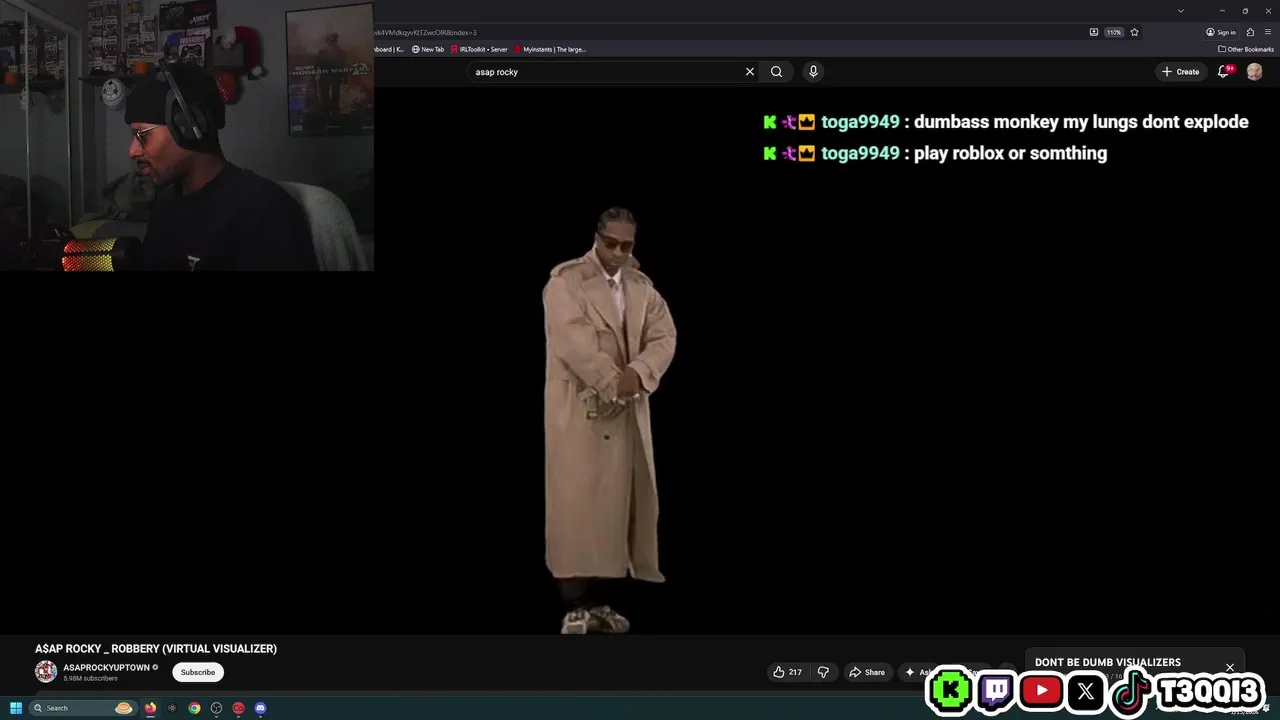Open Firefox from the taskbar
This screenshot has width=1280, height=720.
coord(150,708)
